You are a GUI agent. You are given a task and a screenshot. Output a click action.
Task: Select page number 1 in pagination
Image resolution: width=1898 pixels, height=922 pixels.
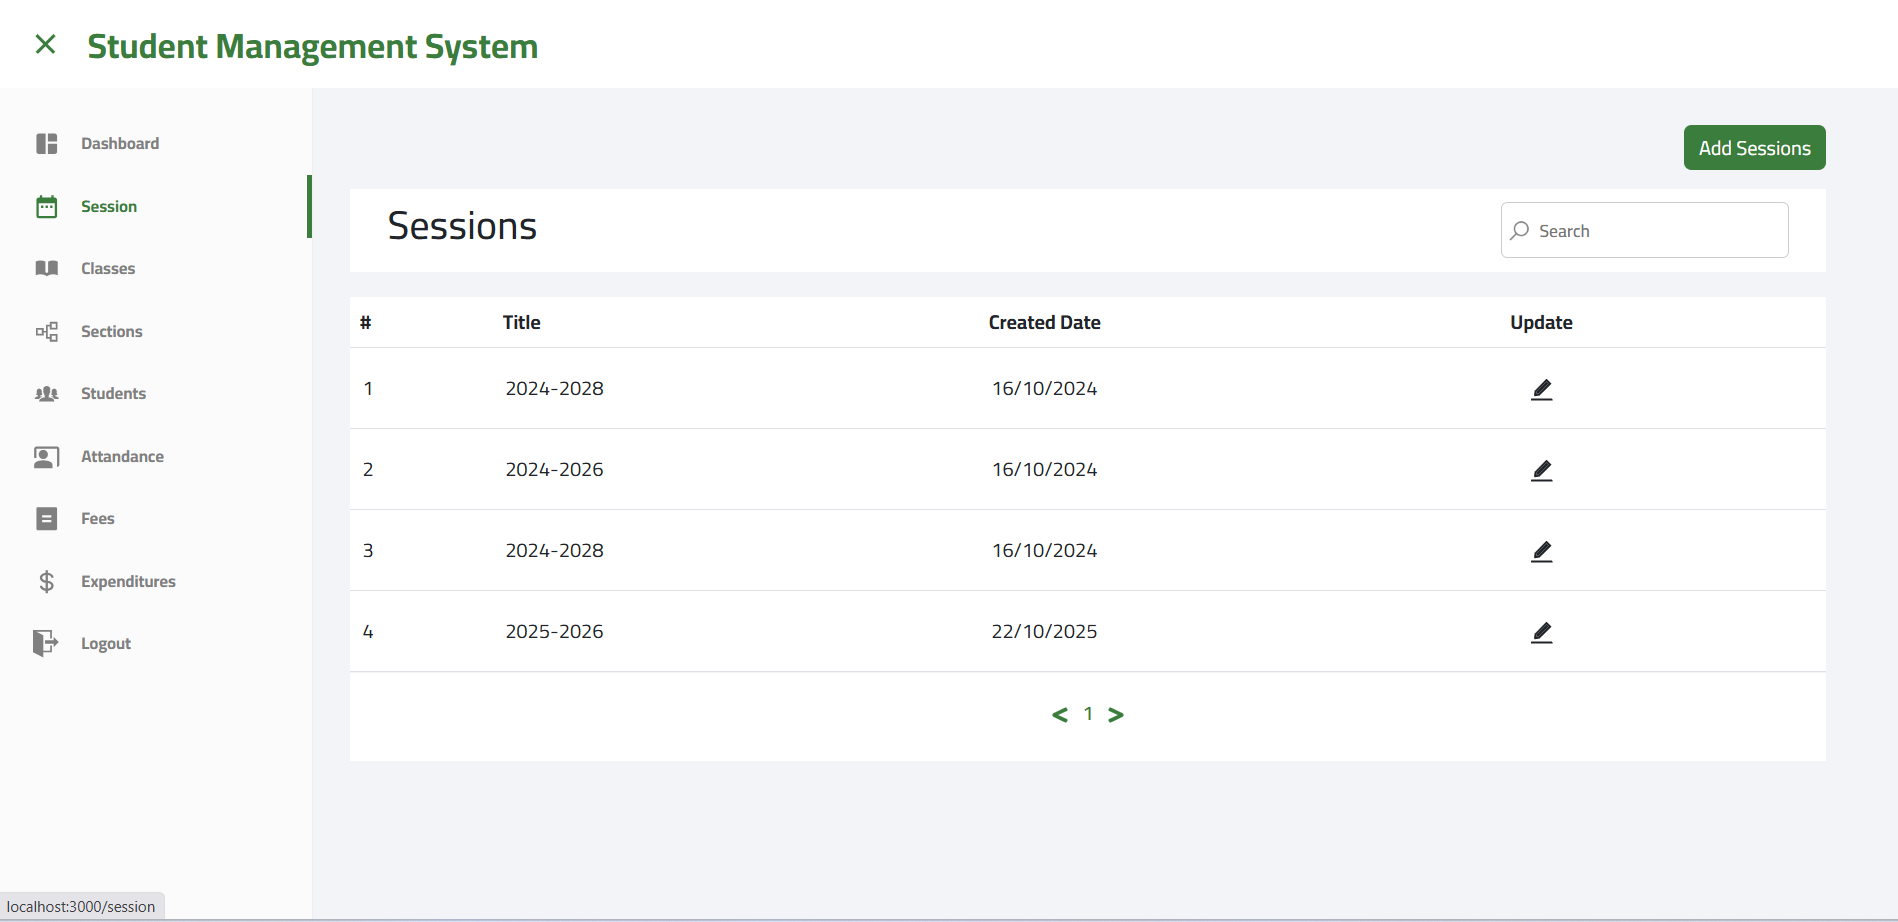[x=1088, y=714]
